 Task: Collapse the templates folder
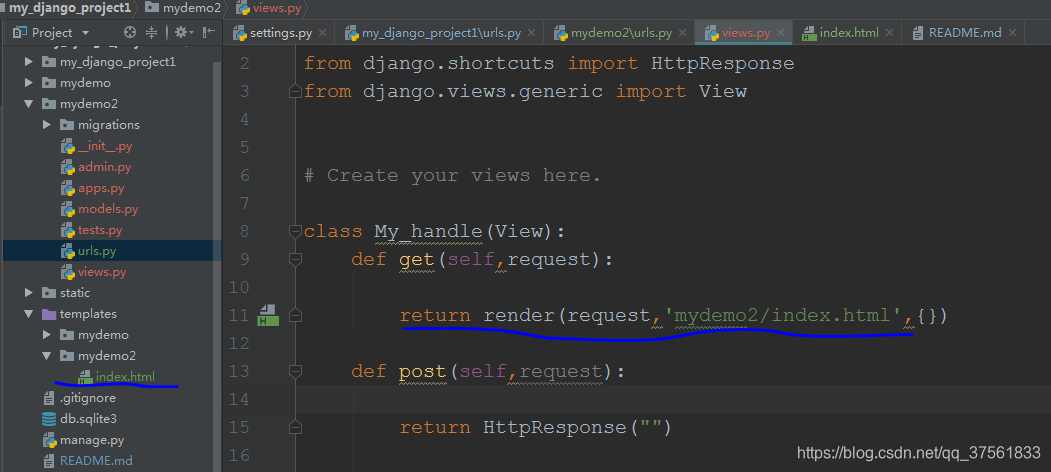tap(29, 314)
